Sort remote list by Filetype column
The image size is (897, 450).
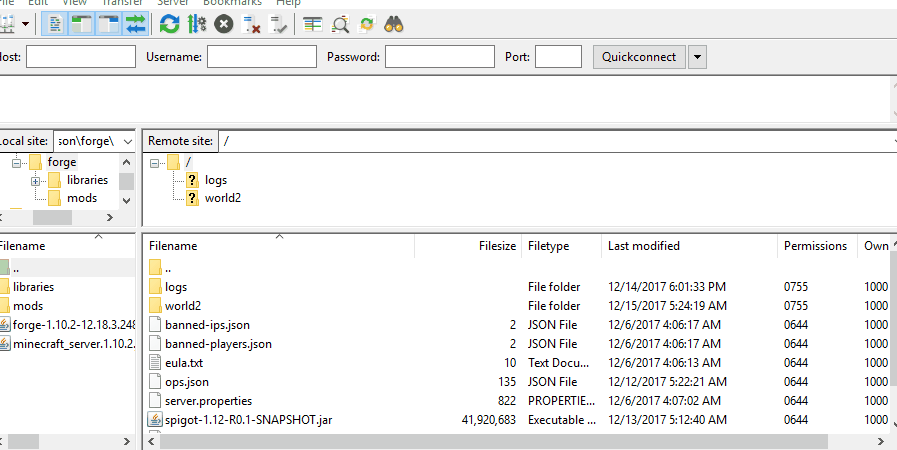click(x=561, y=246)
